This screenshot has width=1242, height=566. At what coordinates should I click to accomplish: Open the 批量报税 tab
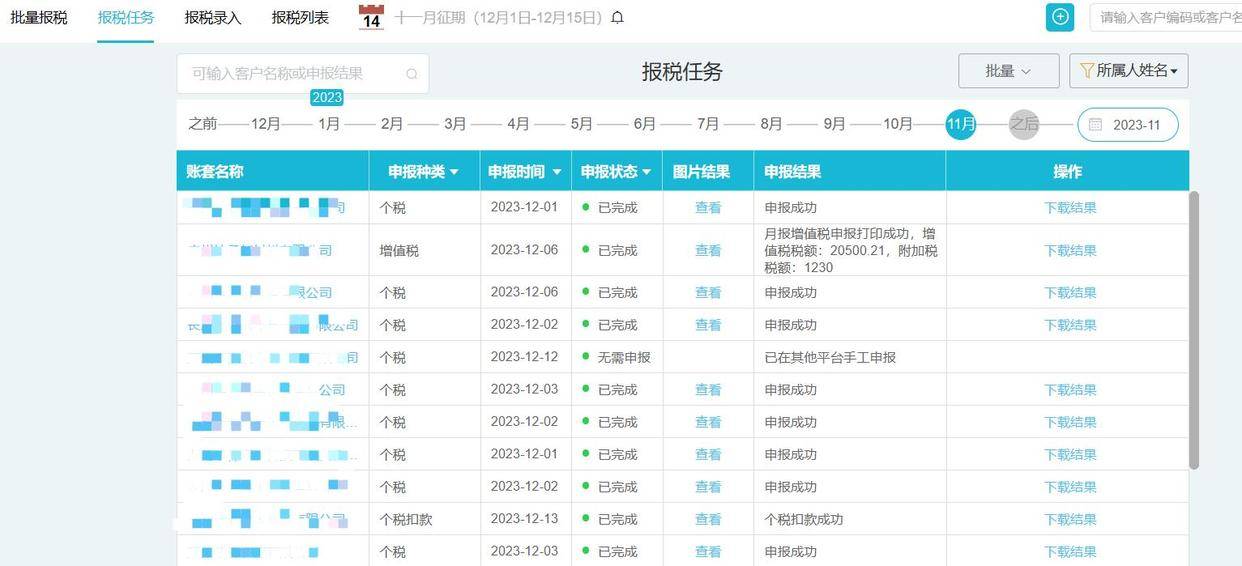(39, 17)
